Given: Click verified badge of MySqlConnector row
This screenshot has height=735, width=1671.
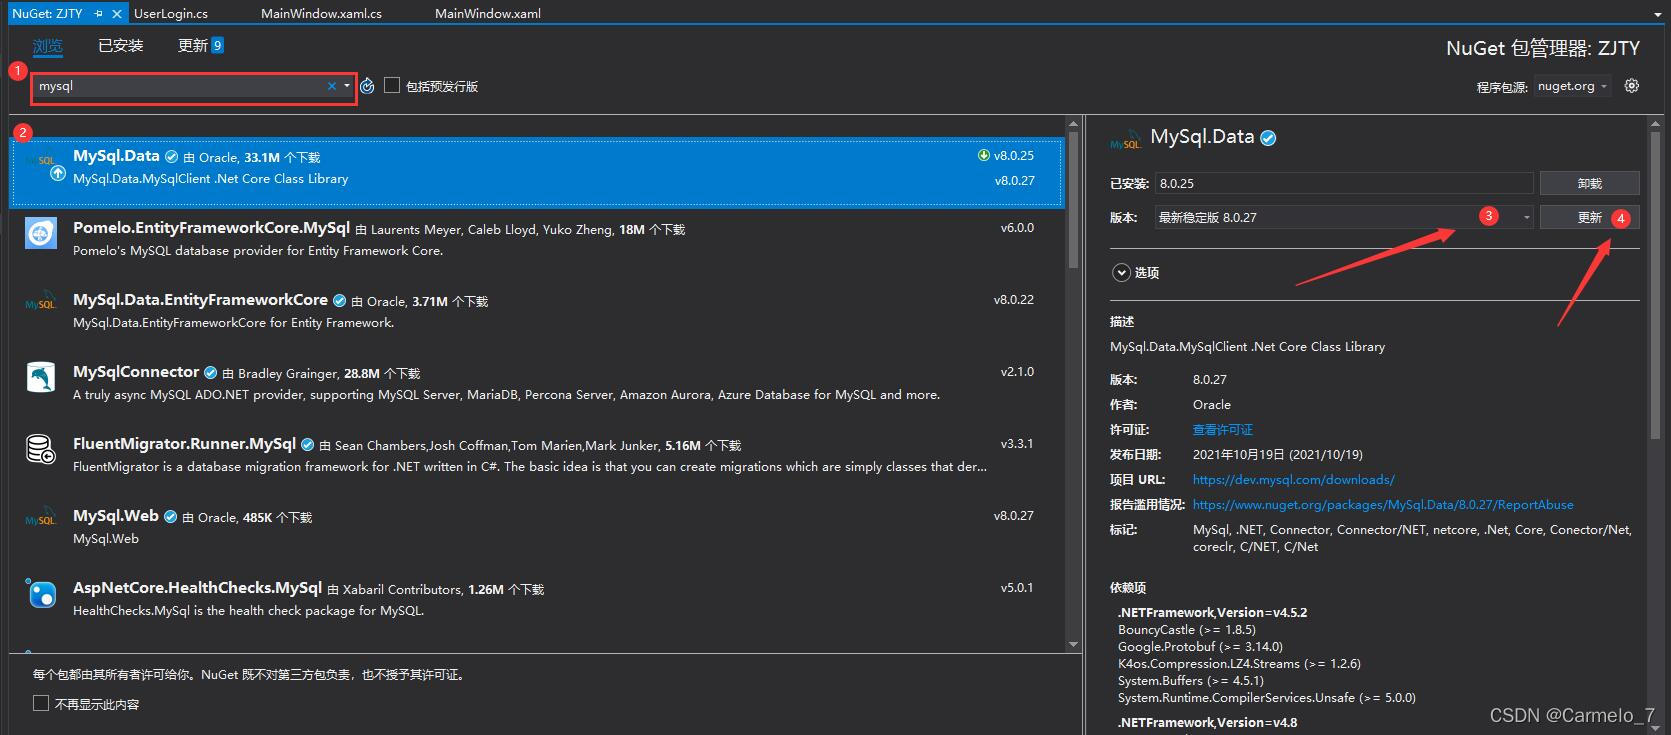Looking at the screenshot, I should coord(211,373).
